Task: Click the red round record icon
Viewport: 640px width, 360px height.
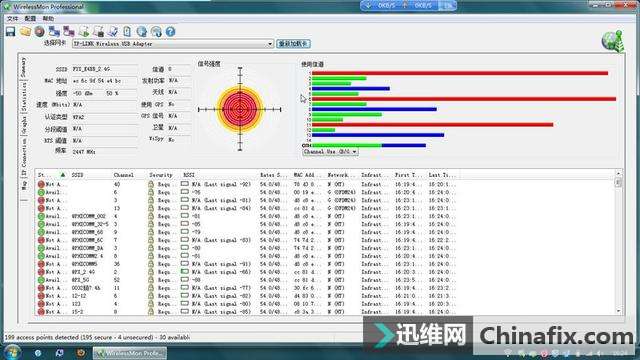Action: coord(40,31)
